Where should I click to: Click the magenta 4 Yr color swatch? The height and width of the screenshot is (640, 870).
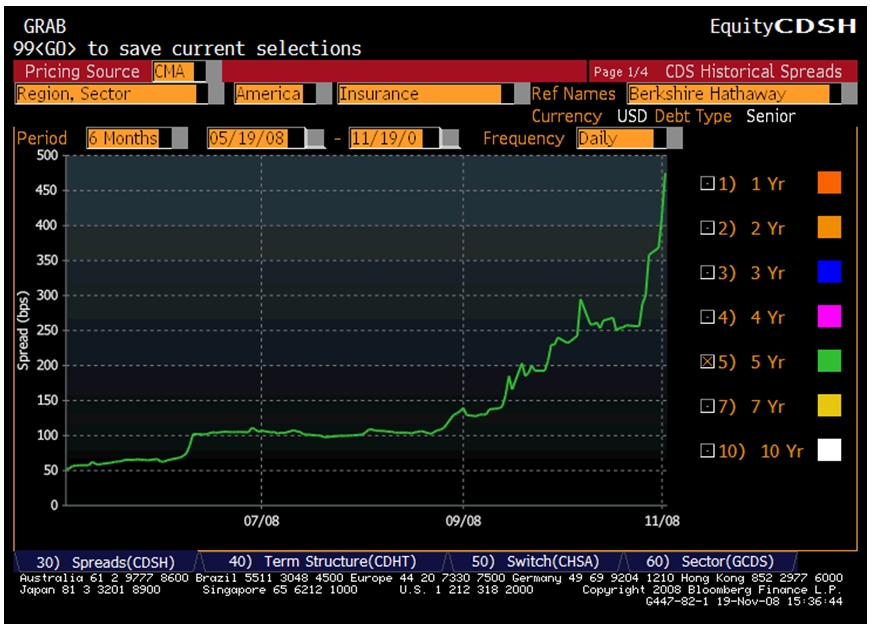click(829, 316)
